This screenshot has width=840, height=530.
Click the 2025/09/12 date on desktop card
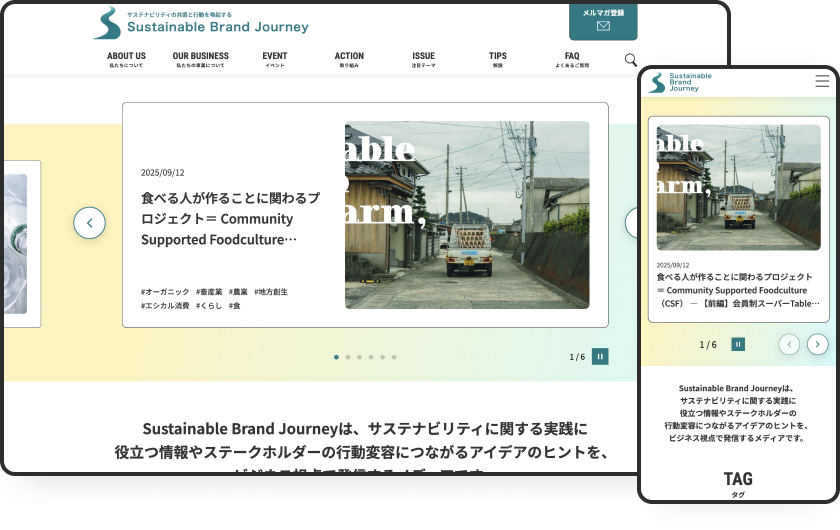tap(162, 173)
